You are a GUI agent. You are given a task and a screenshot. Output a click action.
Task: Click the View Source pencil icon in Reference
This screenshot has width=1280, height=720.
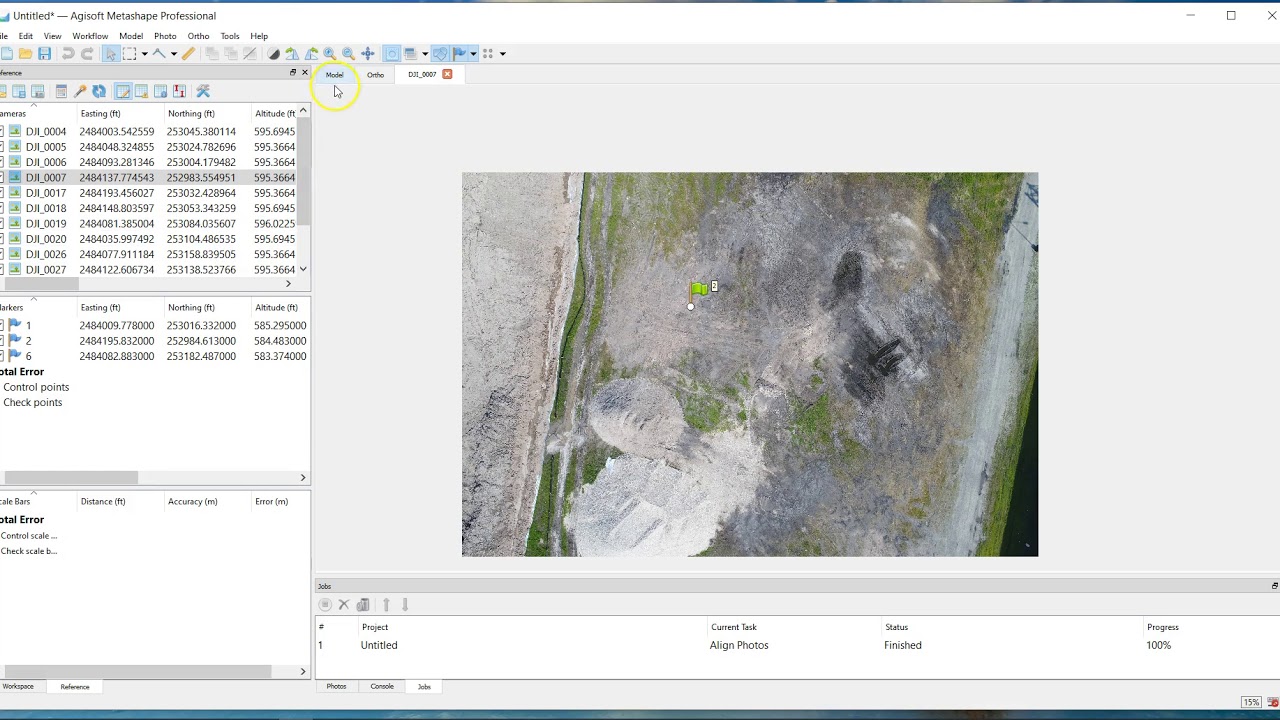[x=123, y=92]
